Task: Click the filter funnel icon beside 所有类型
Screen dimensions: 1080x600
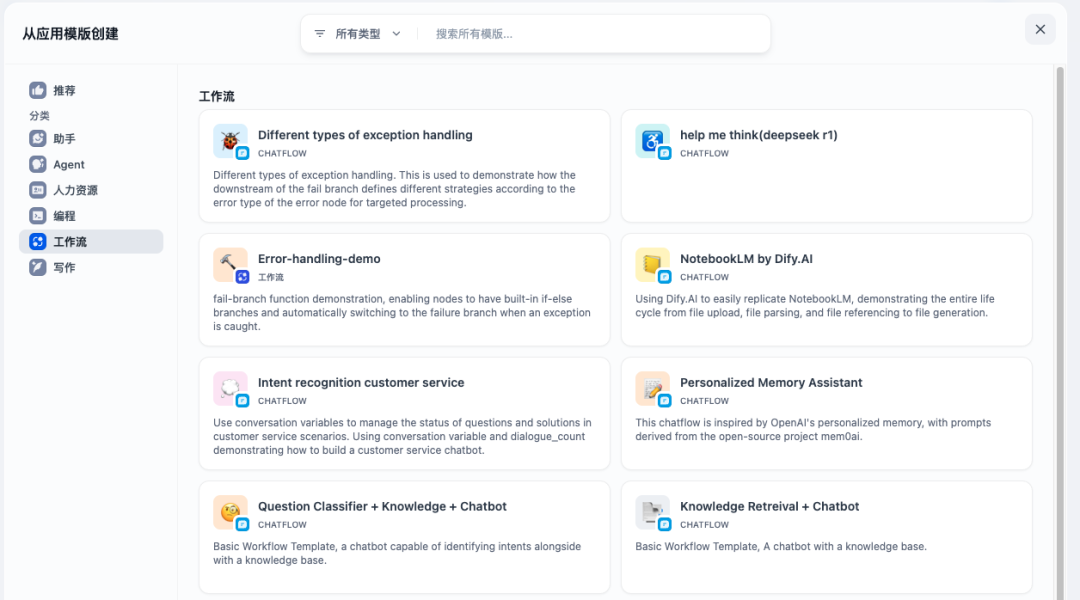Action: click(319, 33)
